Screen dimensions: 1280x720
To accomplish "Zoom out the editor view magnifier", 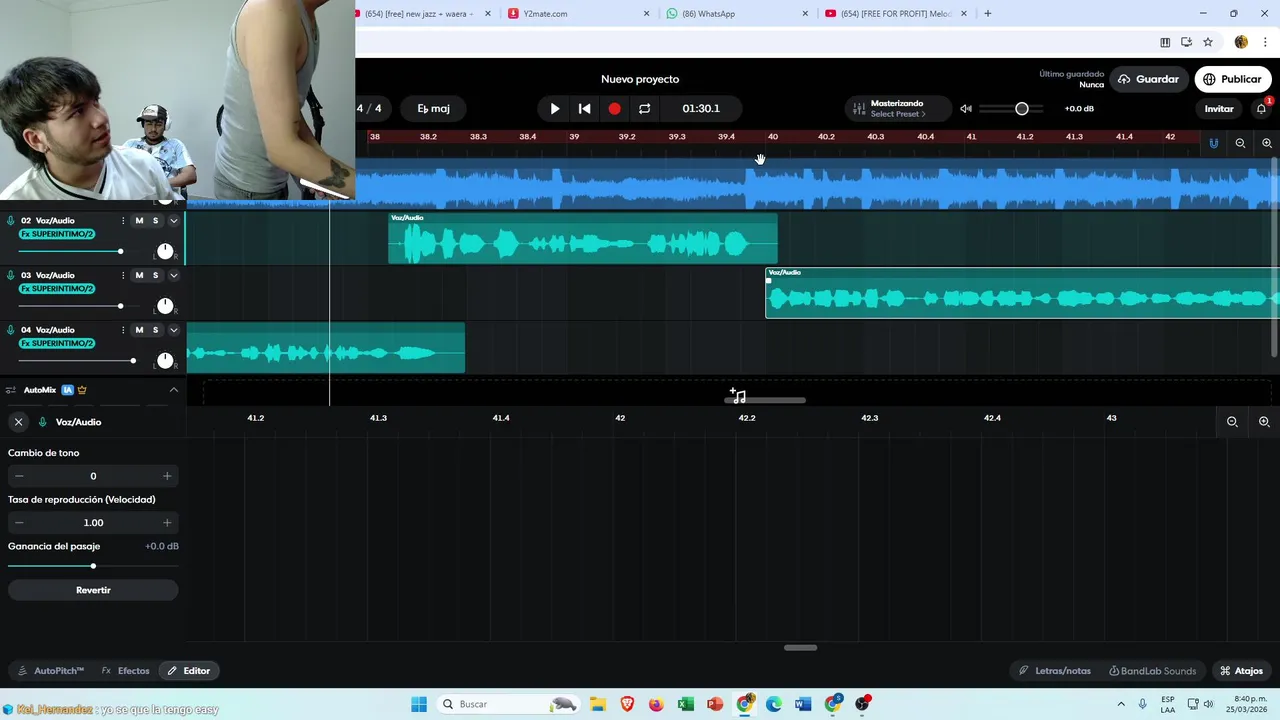I will point(1232,422).
